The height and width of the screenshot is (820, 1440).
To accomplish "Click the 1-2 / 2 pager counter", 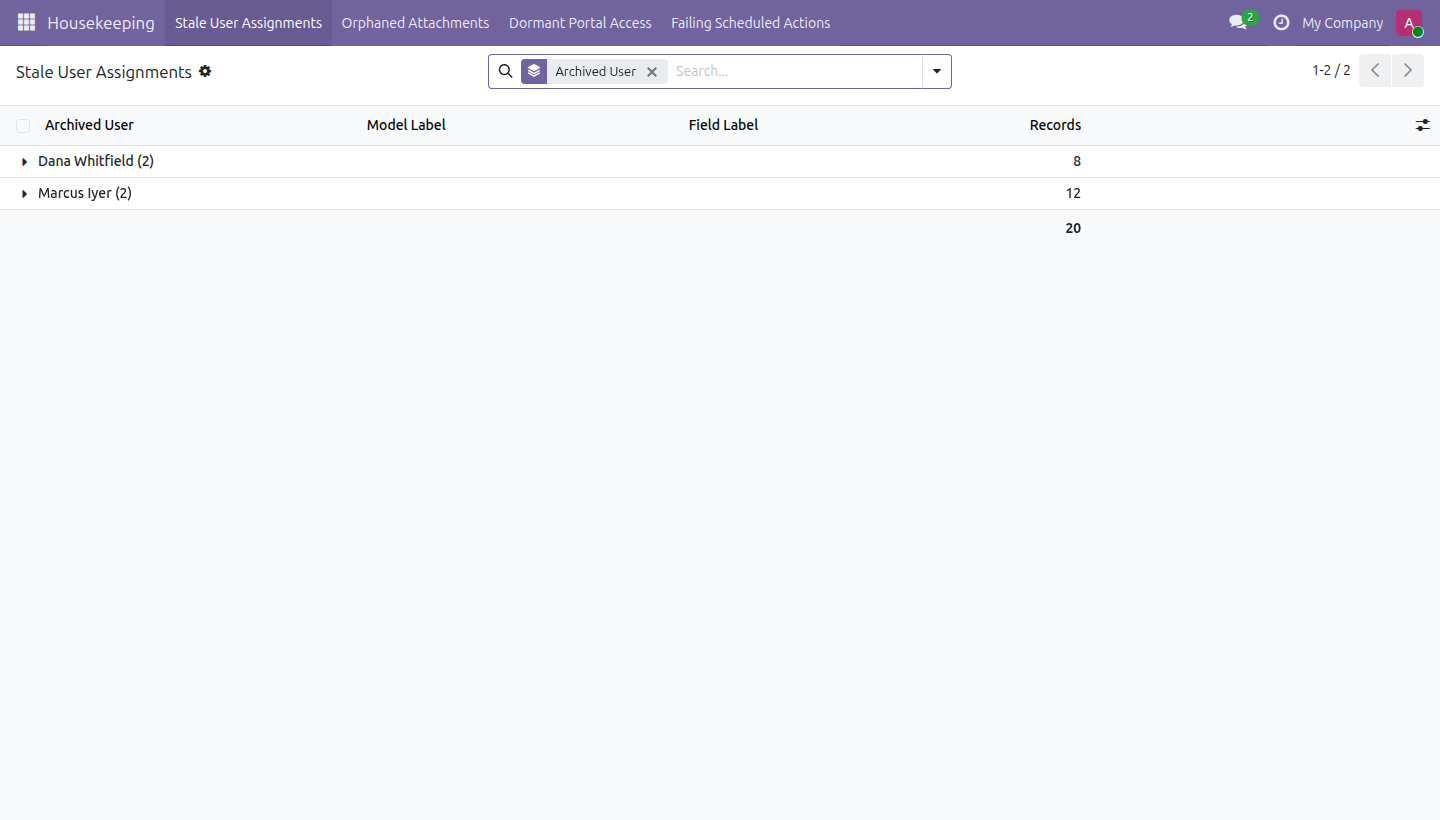I will [x=1331, y=70].
